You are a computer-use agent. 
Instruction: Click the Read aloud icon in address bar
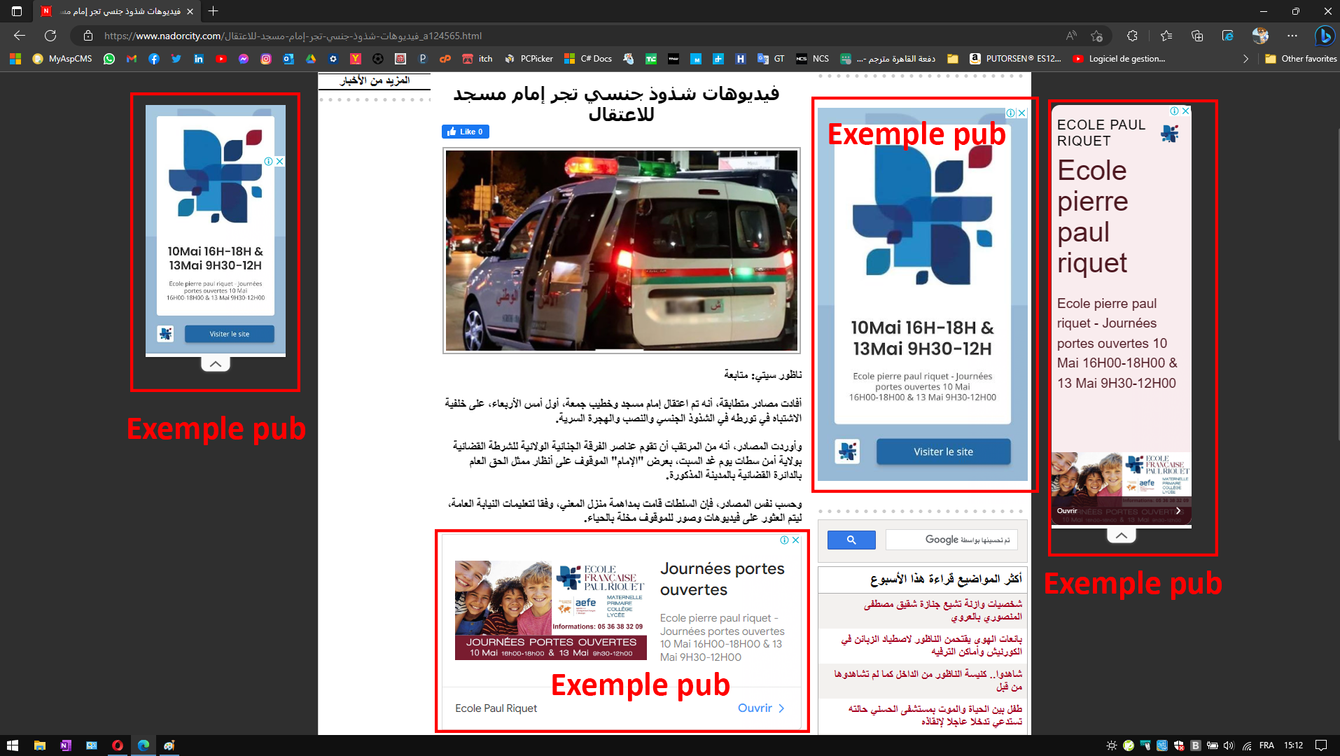(1071, 36)
